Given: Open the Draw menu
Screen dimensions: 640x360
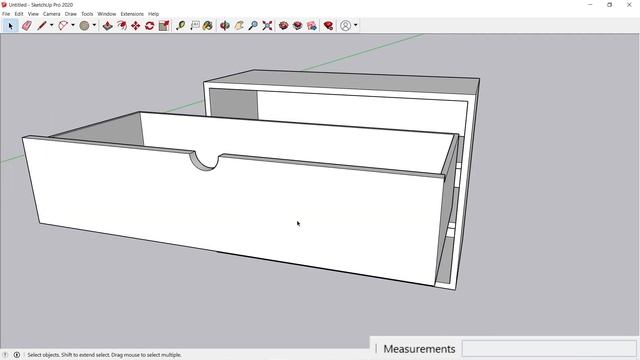Looking at the screenshot, I should tap(71, 14).
